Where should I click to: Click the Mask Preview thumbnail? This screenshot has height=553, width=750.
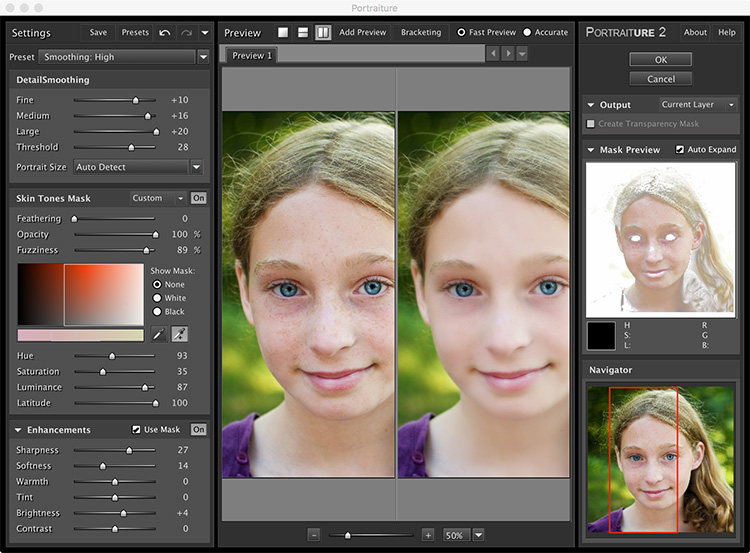point(661,240)
